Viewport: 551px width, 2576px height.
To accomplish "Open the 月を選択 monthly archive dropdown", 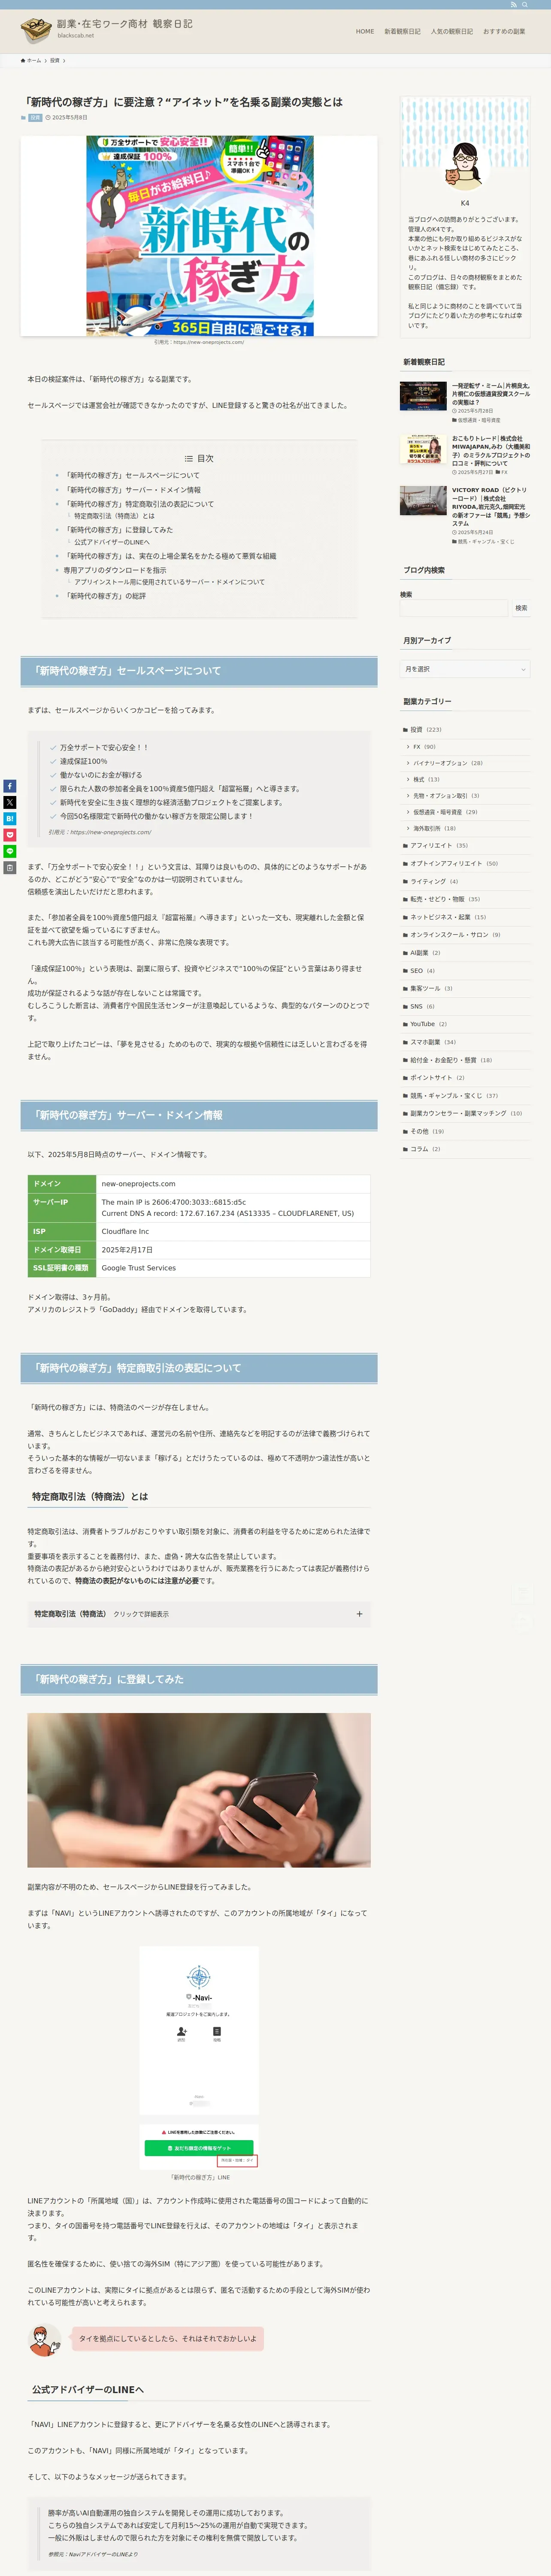I will (x=465, y=669).
